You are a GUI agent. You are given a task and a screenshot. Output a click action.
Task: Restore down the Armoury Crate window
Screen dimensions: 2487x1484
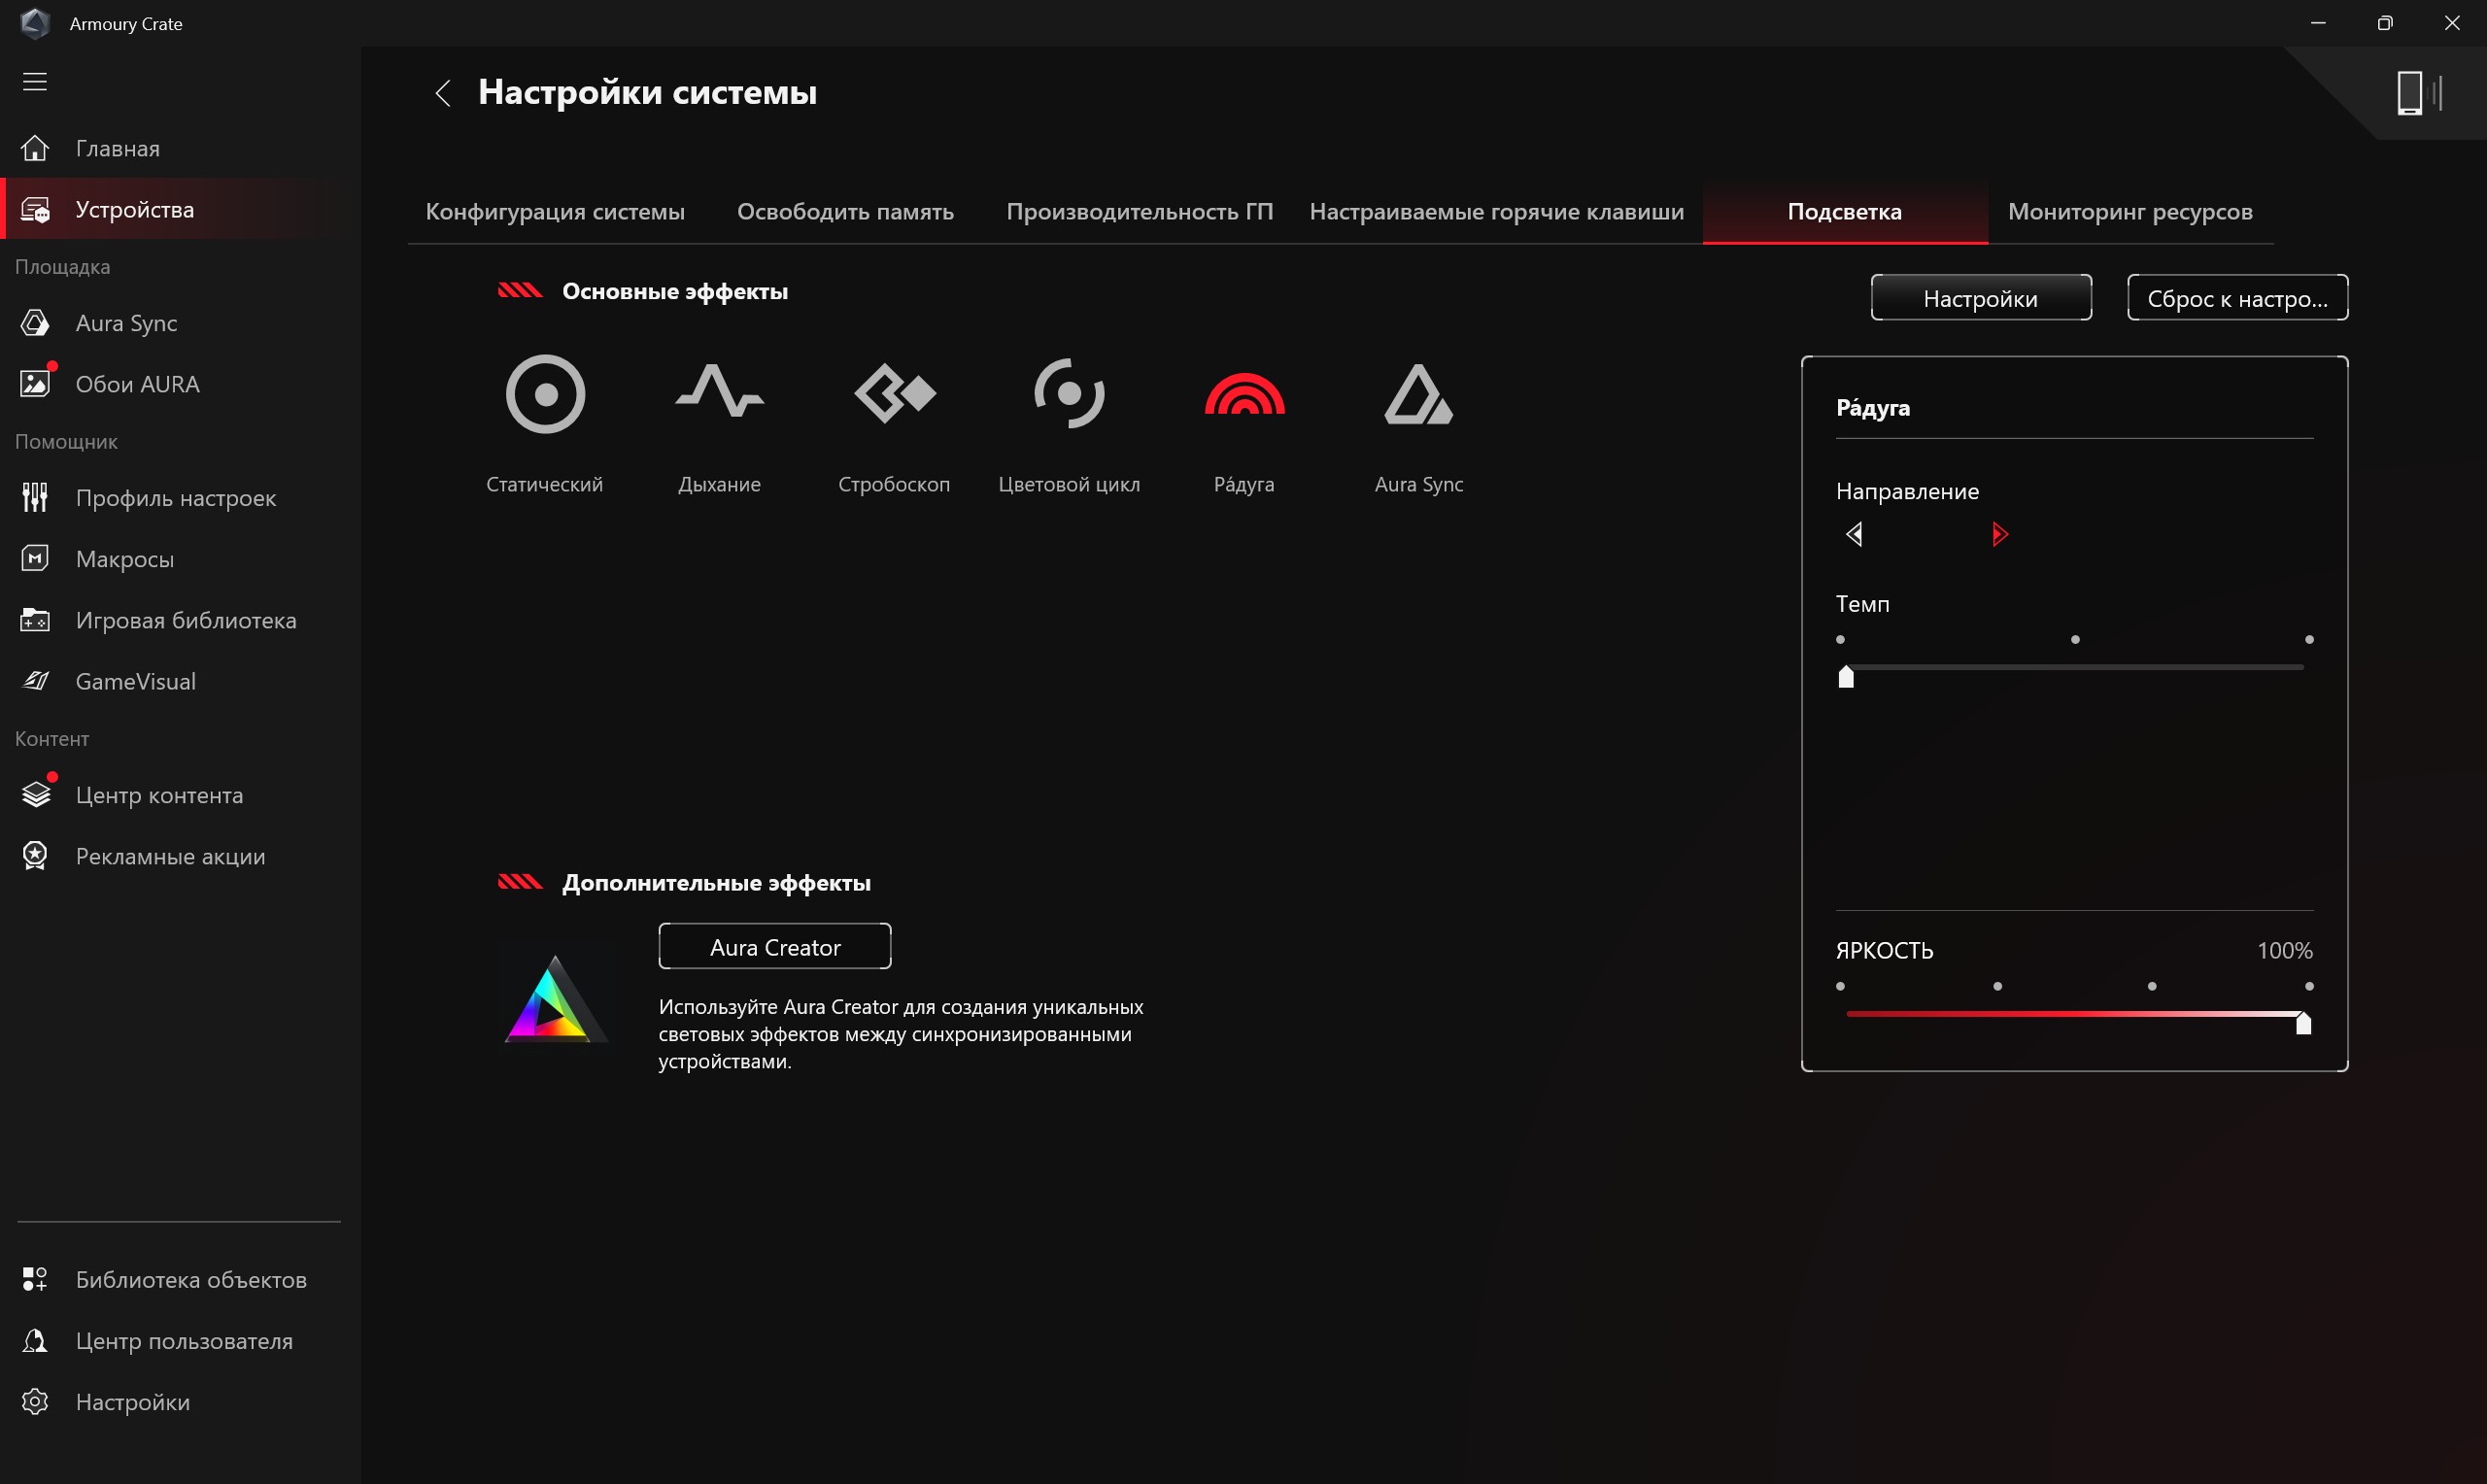pyautogui.click(x=2385, y=23)
